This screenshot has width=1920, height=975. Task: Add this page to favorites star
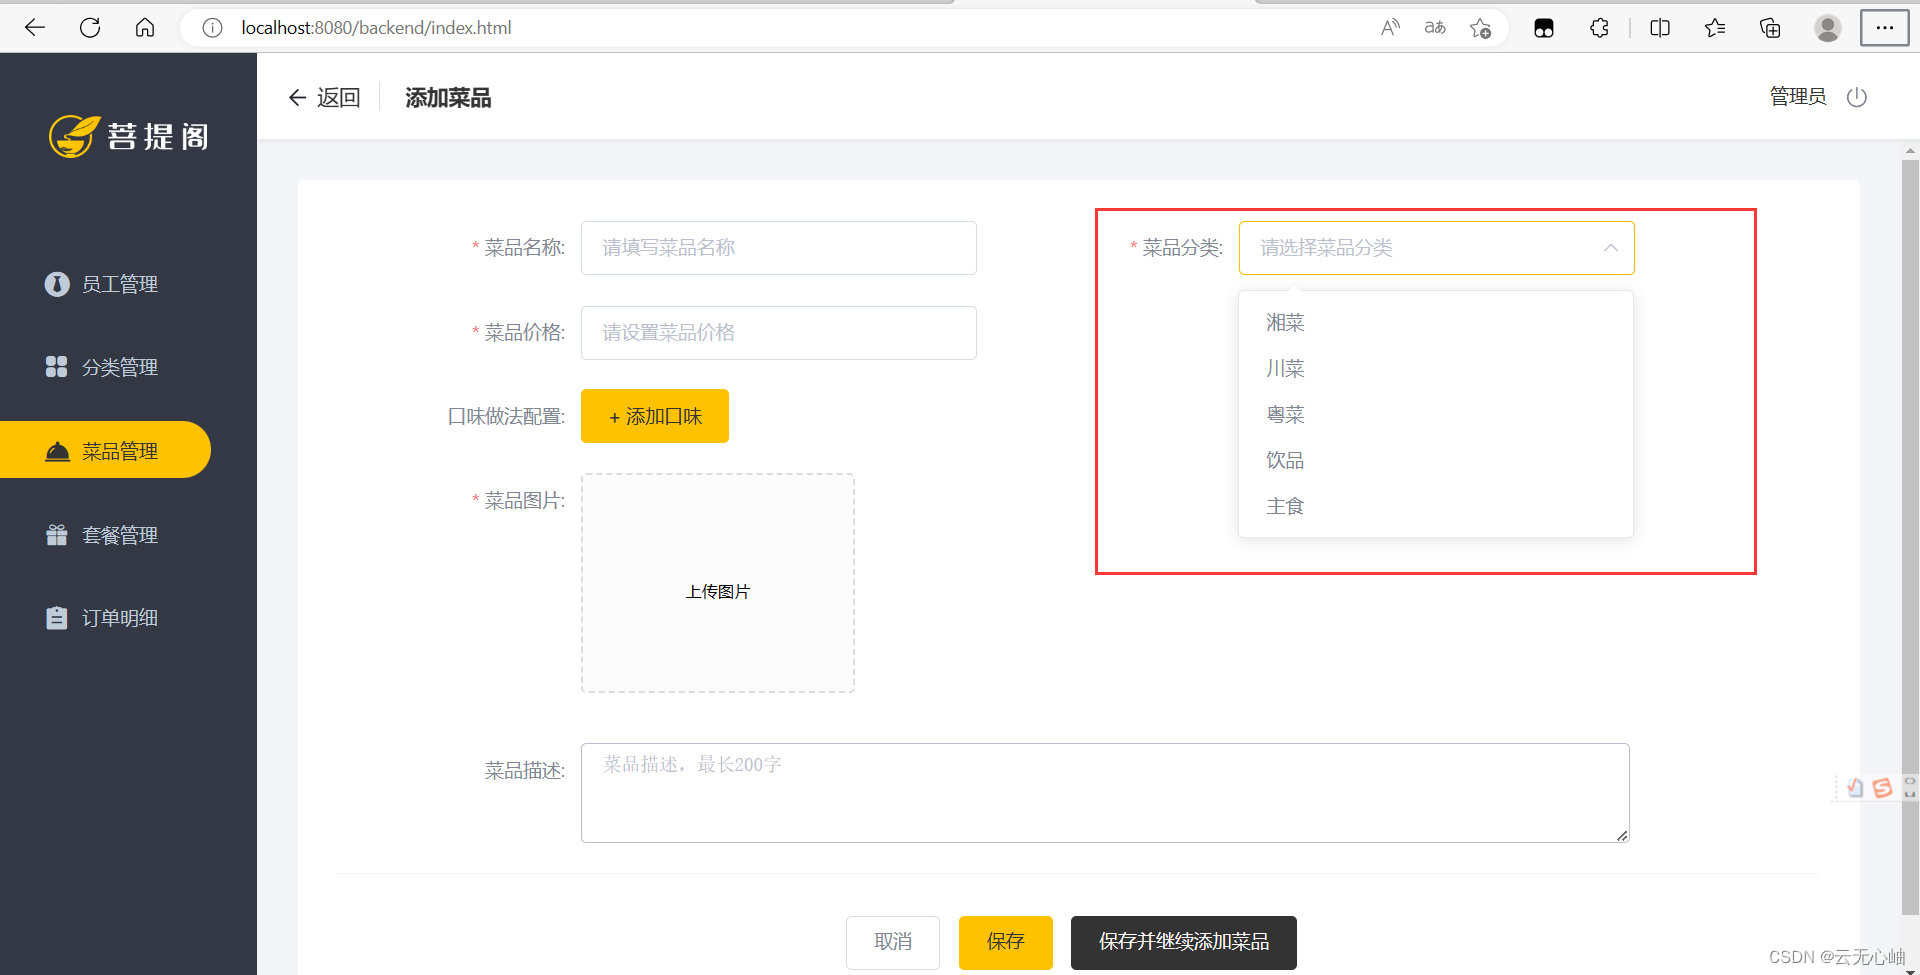click(x=1481, y=28)
